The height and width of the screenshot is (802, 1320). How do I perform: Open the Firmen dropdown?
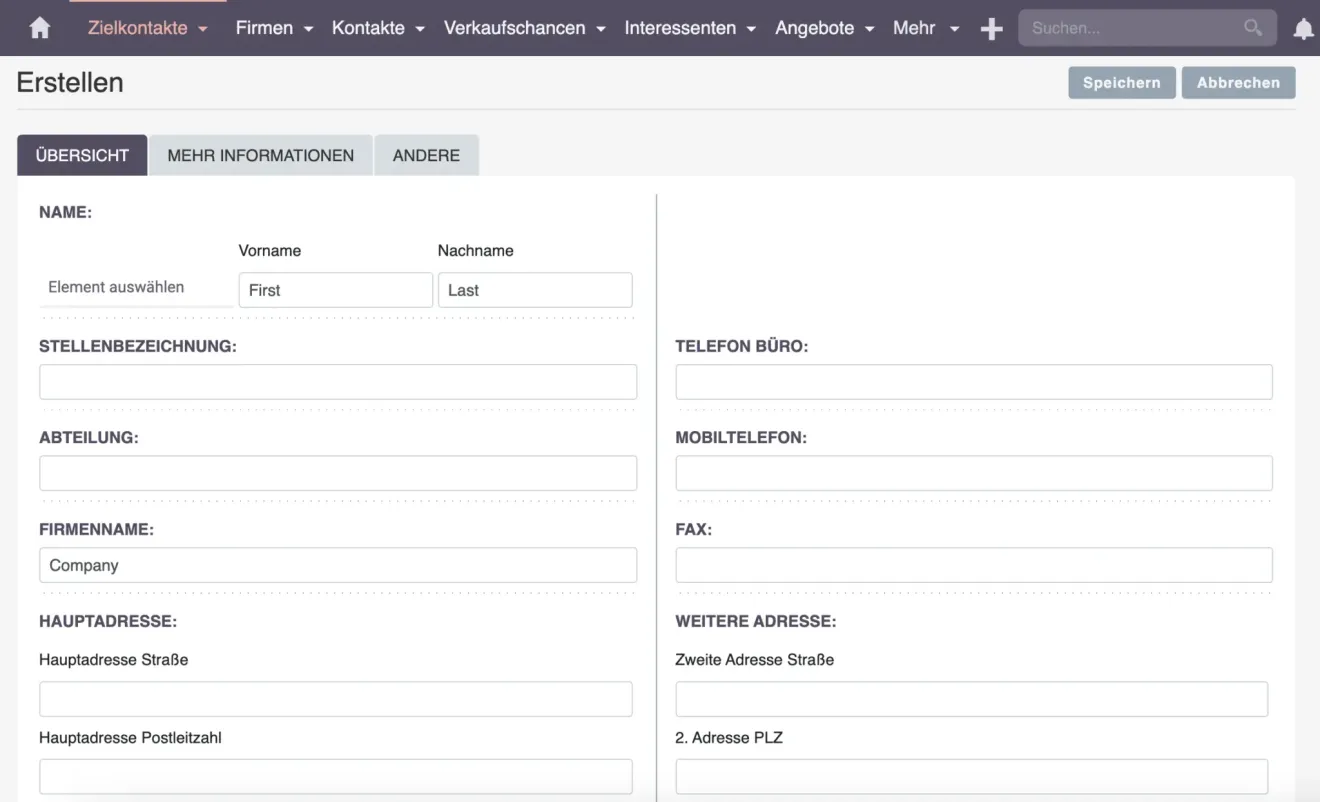[x=274, y=28]
